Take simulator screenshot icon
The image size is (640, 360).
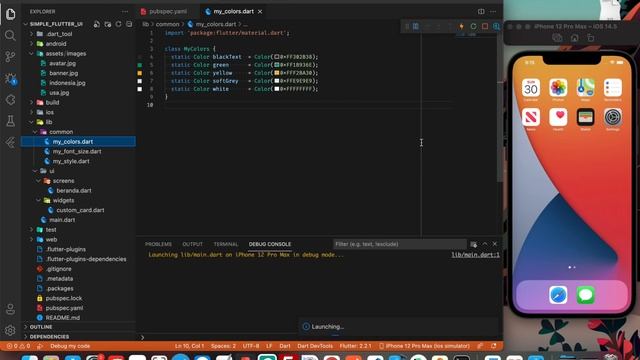[x=557, y=38]
